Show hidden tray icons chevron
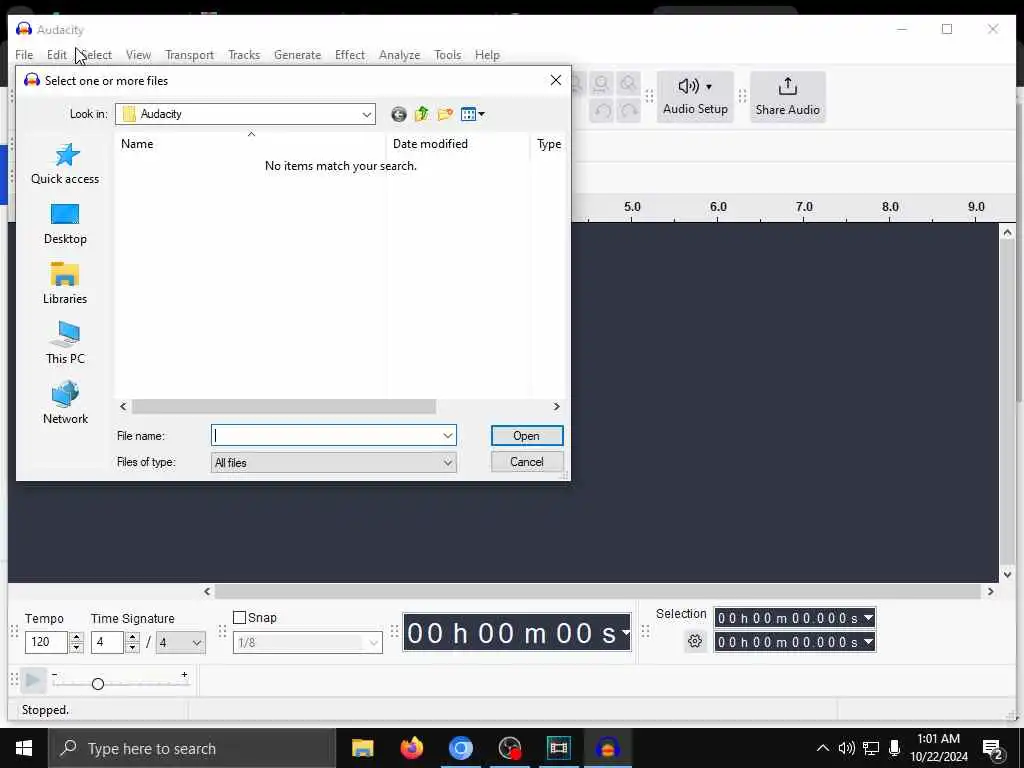 click(x=823, y=748)
